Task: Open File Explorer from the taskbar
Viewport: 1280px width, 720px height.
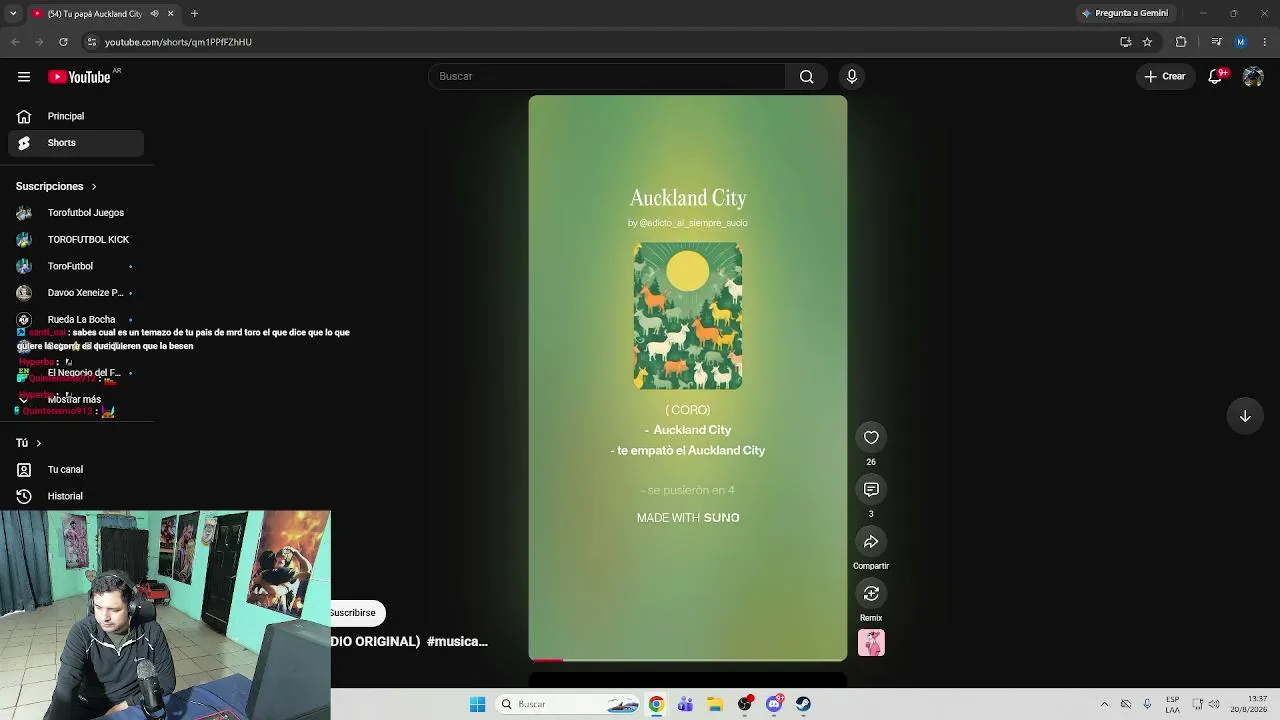Action: click(x=715, y=704)
